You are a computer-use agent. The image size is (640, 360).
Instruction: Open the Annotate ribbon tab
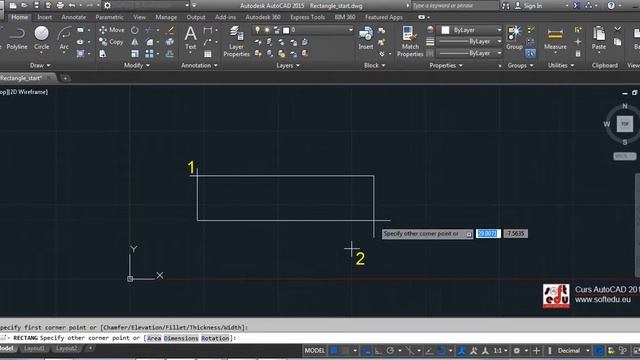tap(74, 17)
